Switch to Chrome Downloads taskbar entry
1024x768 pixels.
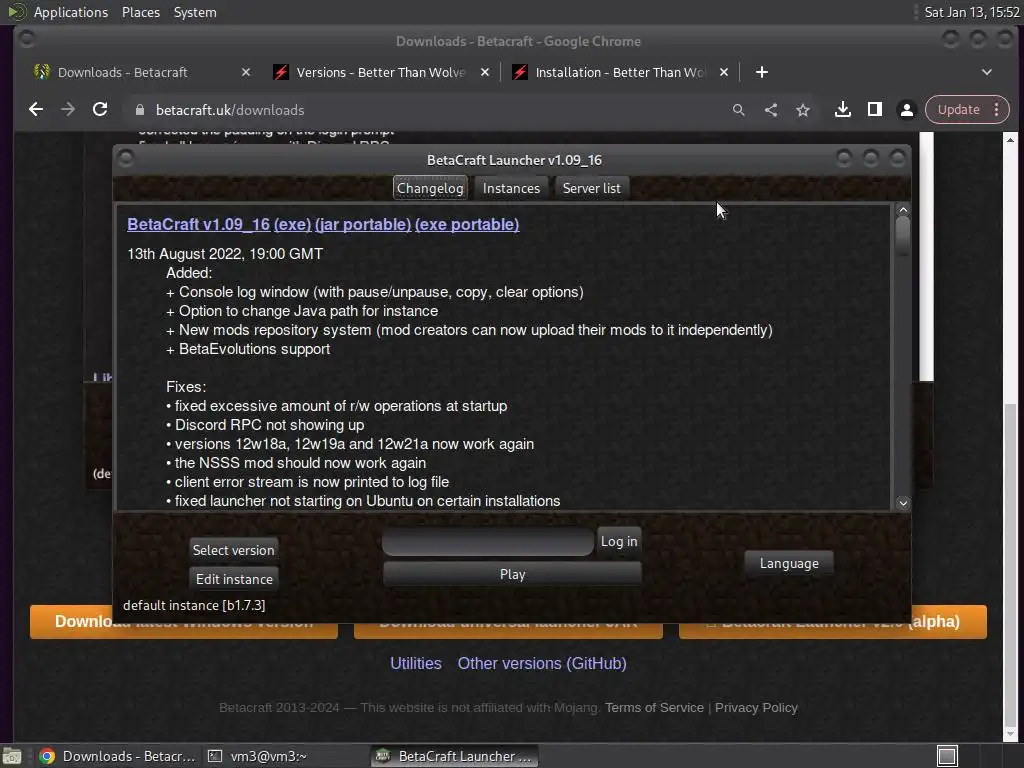[118, 756]
